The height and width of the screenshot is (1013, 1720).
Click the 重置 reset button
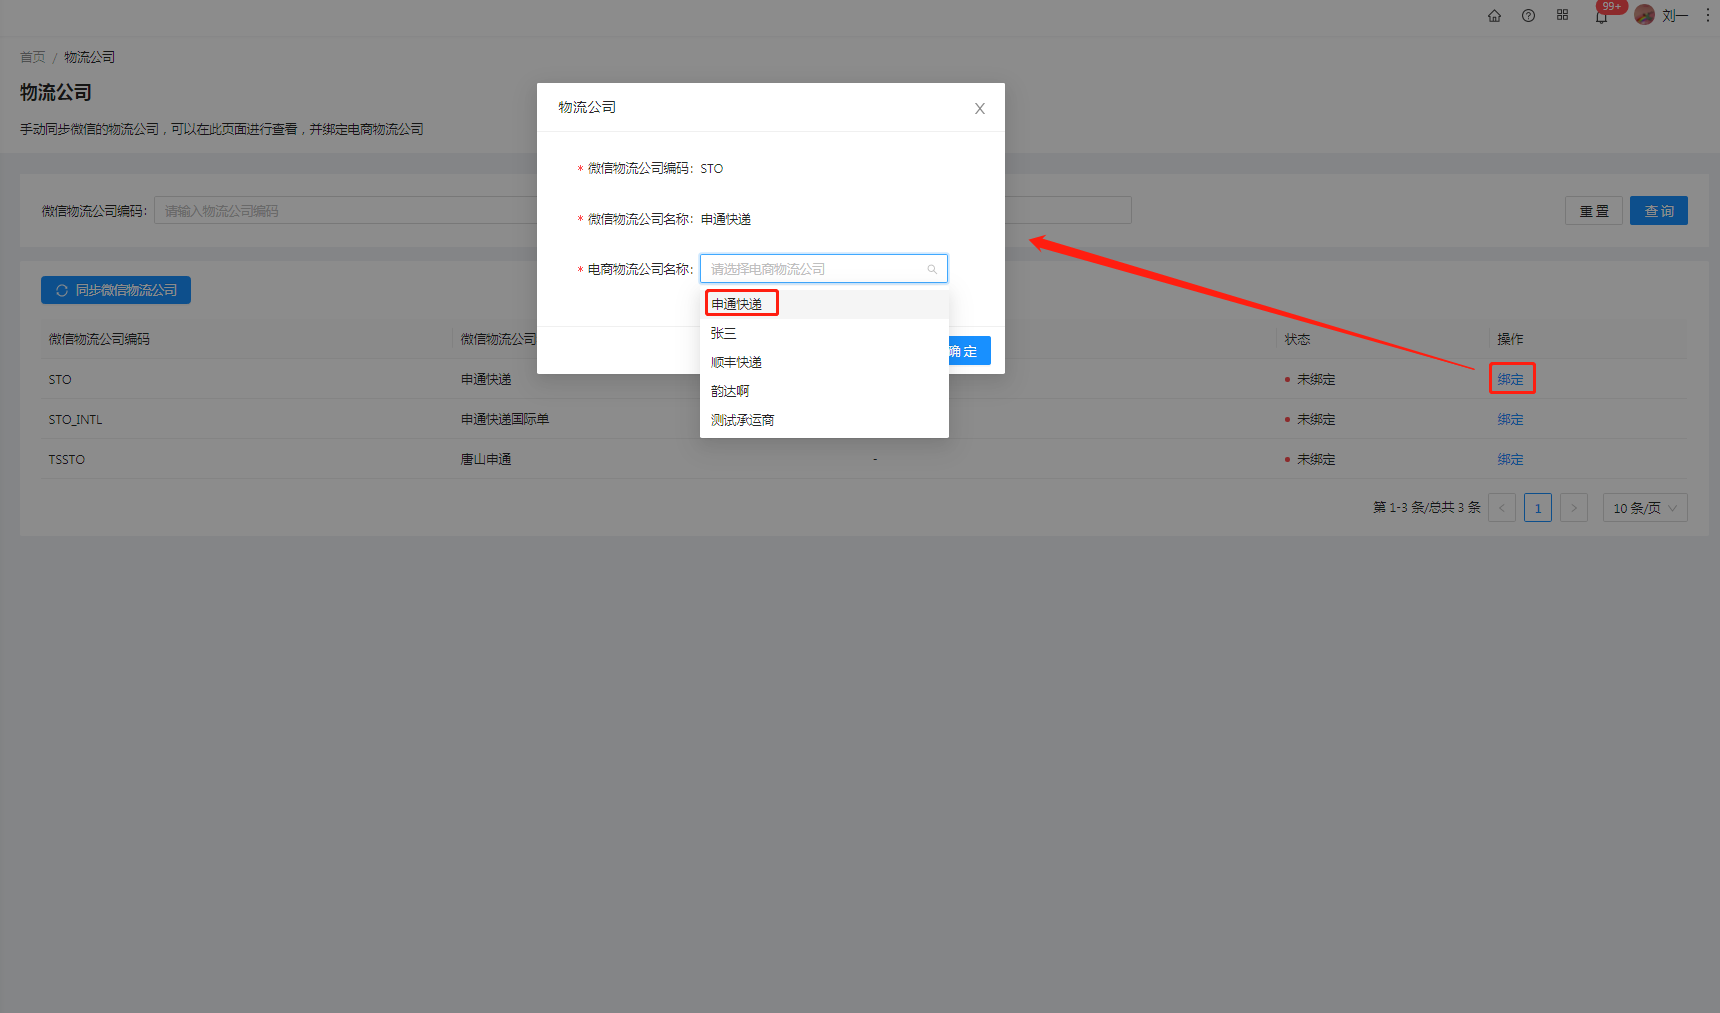coord(1594,211)
